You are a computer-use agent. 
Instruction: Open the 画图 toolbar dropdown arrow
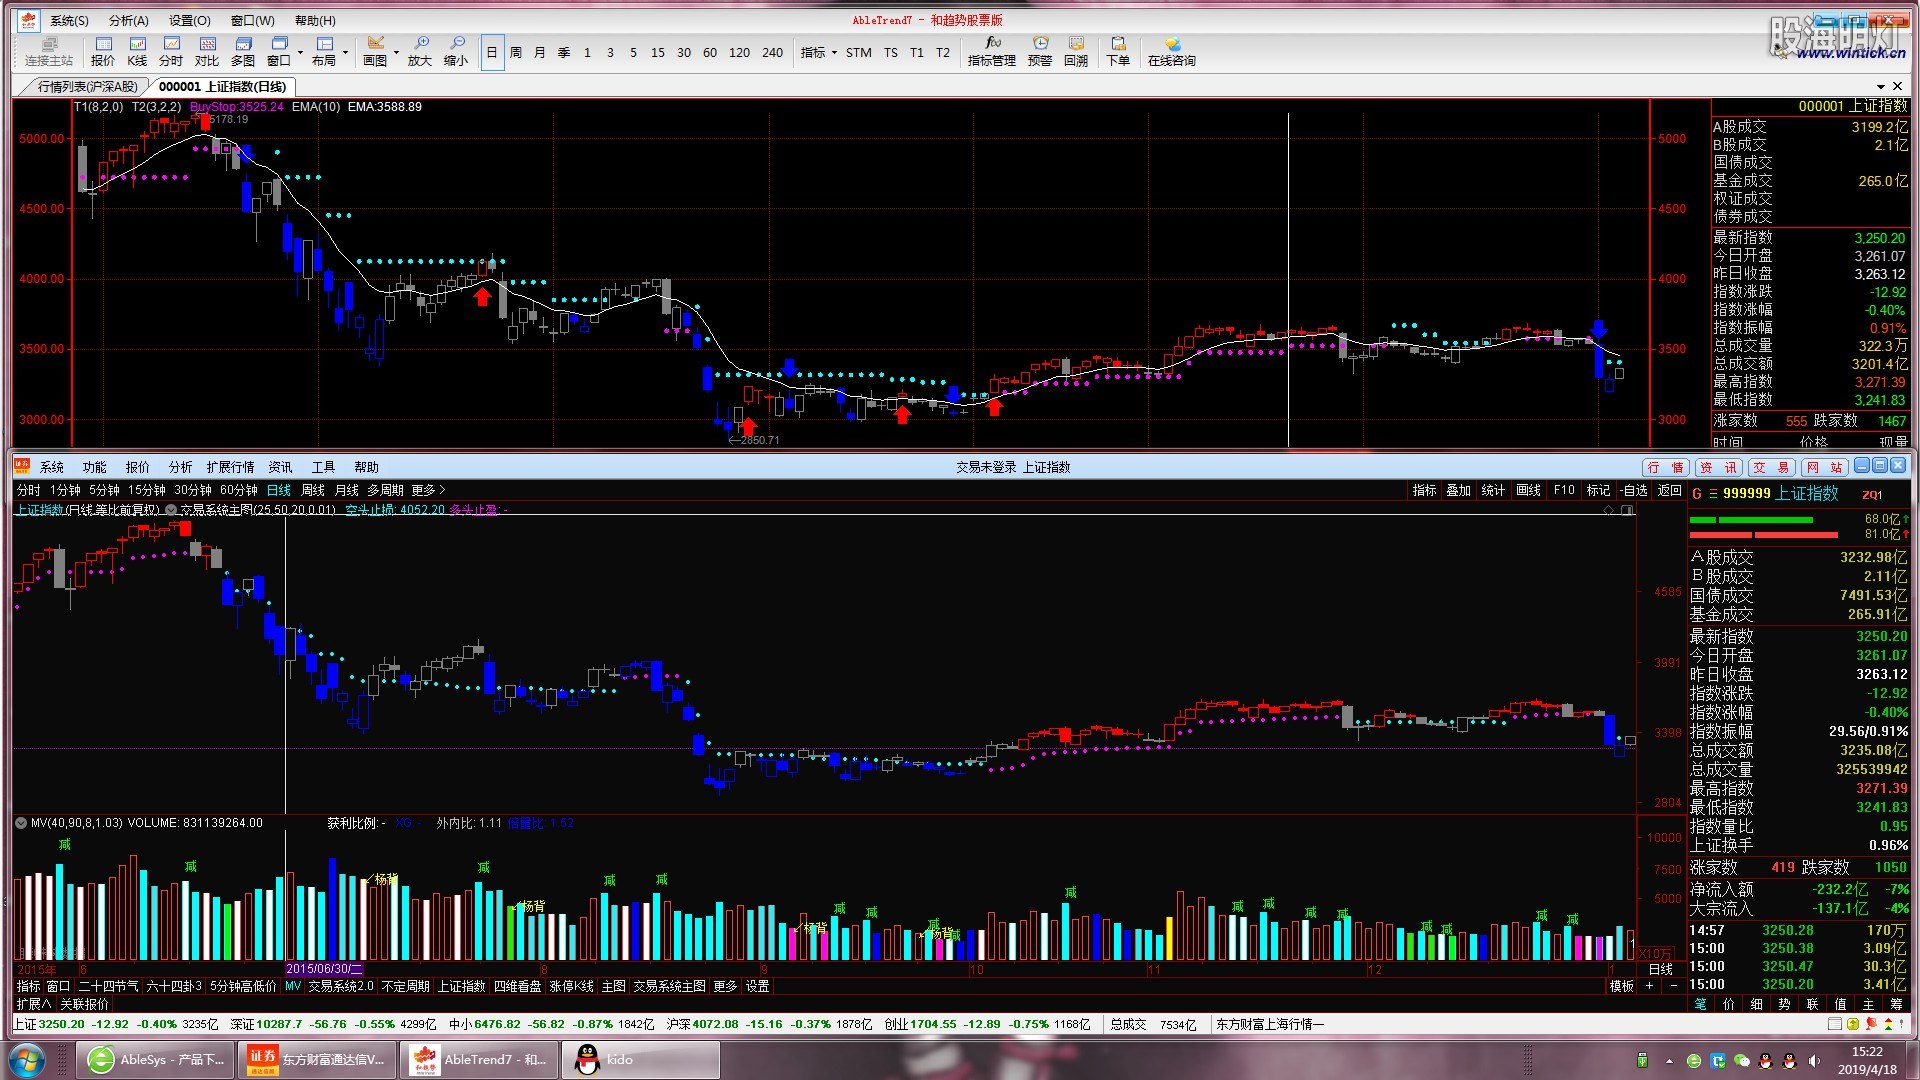click(396, 52)
